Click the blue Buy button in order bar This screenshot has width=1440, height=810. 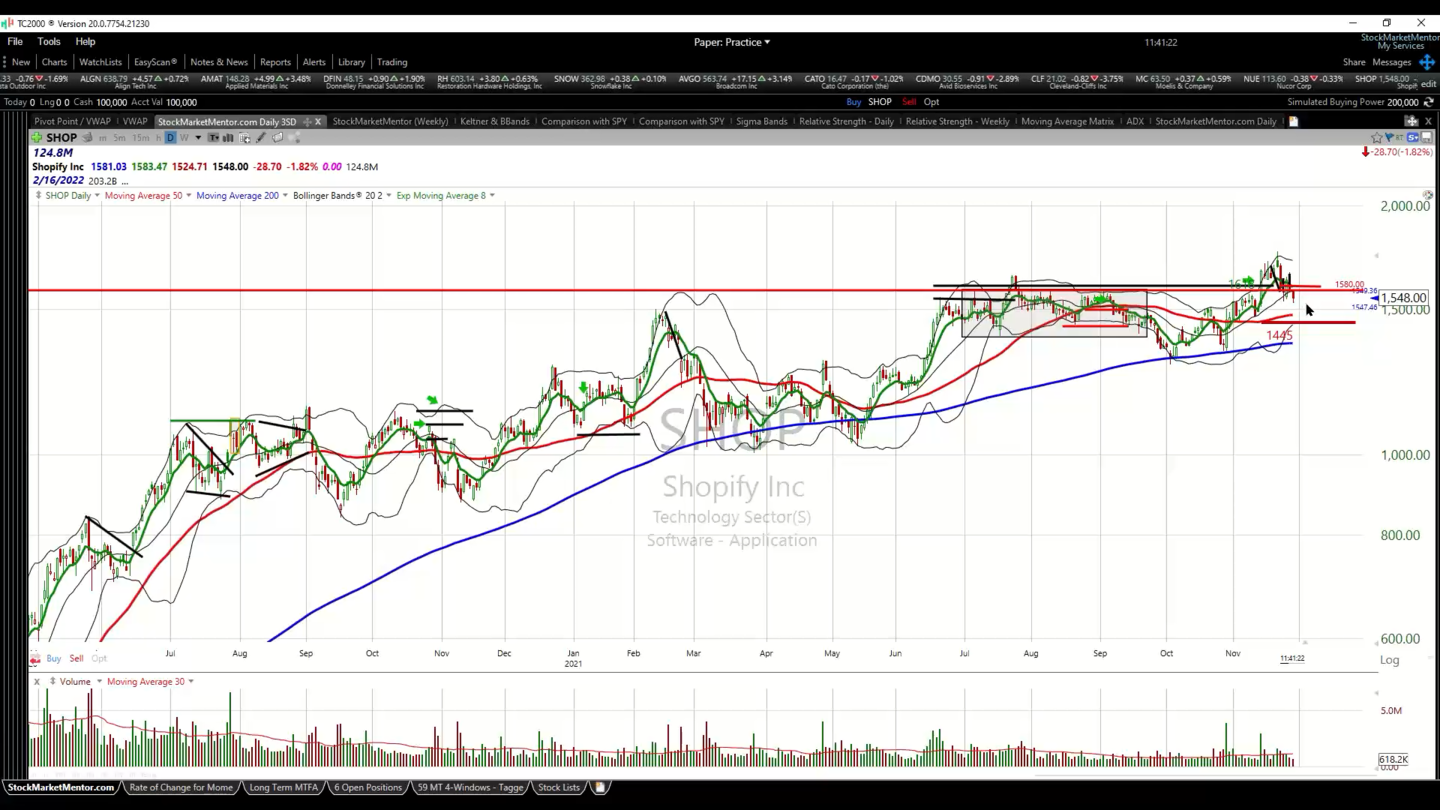(853, 102)
